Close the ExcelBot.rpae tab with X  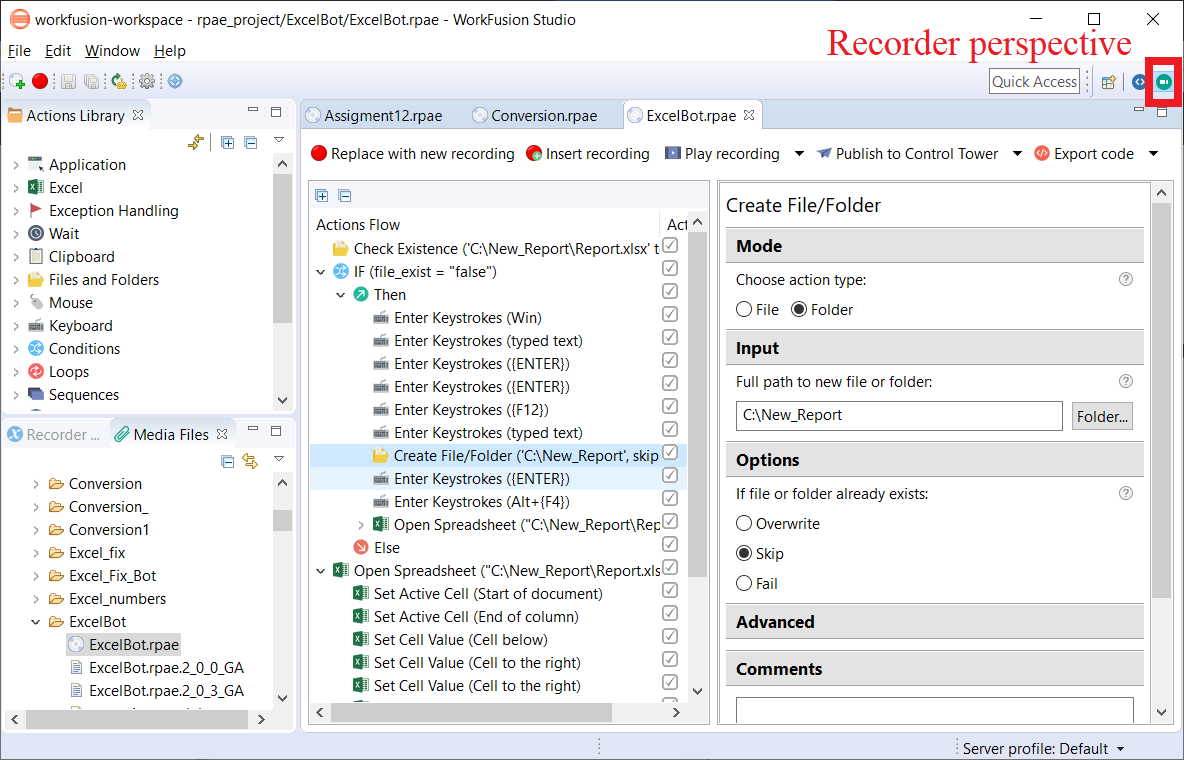click(x=749, y=115)
